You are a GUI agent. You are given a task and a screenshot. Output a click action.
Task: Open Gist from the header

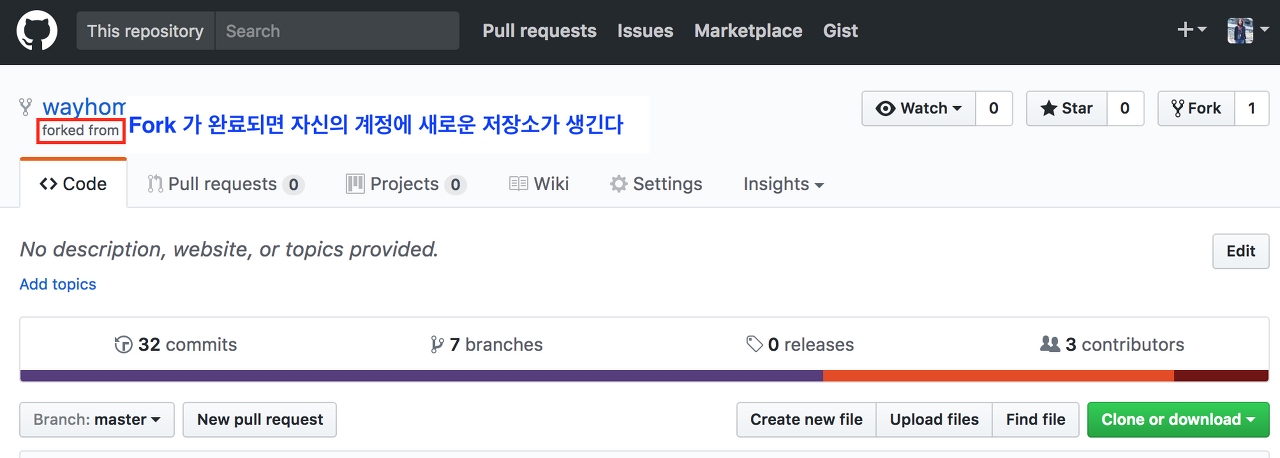pos(840,31)
